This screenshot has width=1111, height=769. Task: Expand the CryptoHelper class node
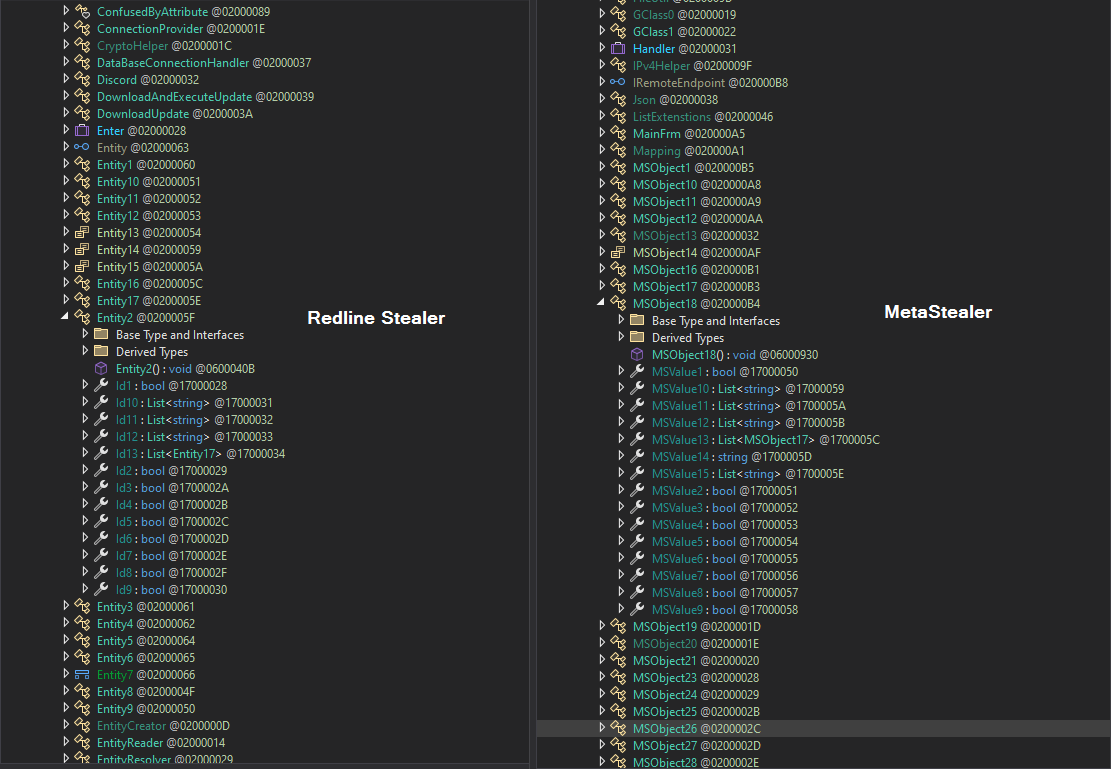click(x=66, y=45)
